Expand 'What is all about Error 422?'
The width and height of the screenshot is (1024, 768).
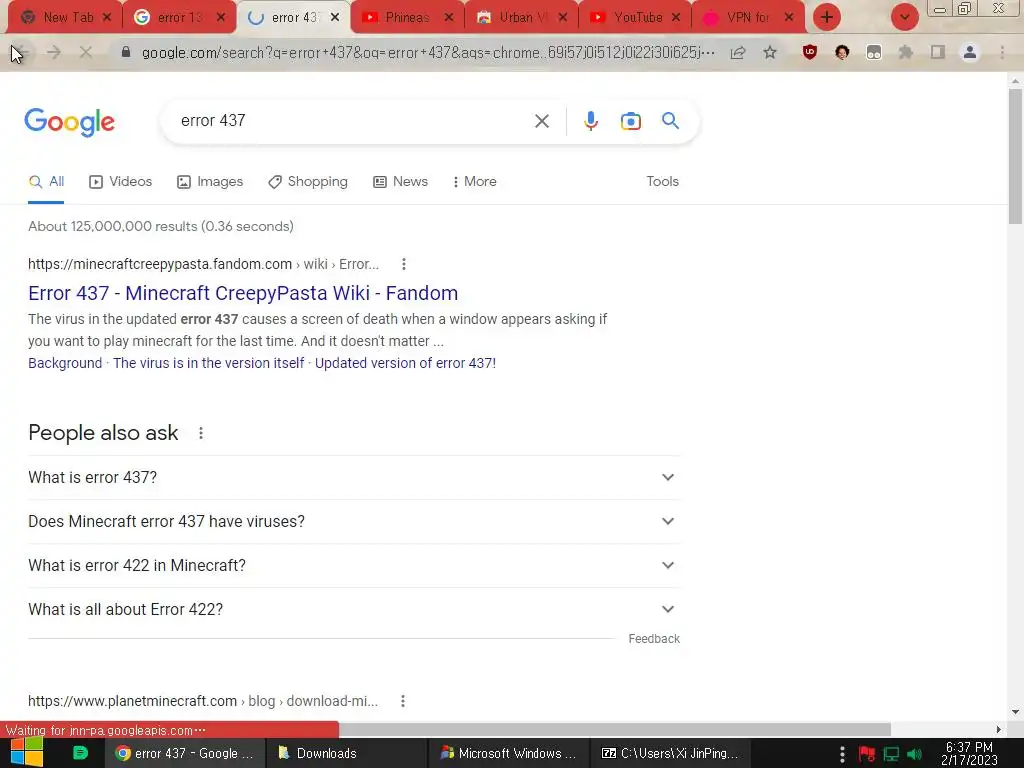pyautogui.click(x=354, y=609)
